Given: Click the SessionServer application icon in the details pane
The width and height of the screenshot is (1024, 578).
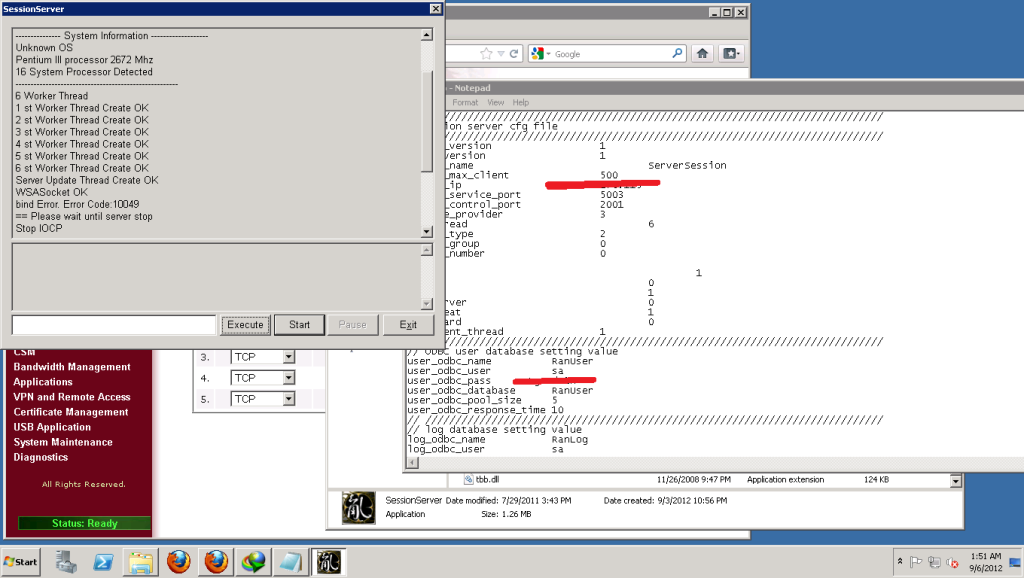Looking at the screenshot, I should [x=359, y=508].
